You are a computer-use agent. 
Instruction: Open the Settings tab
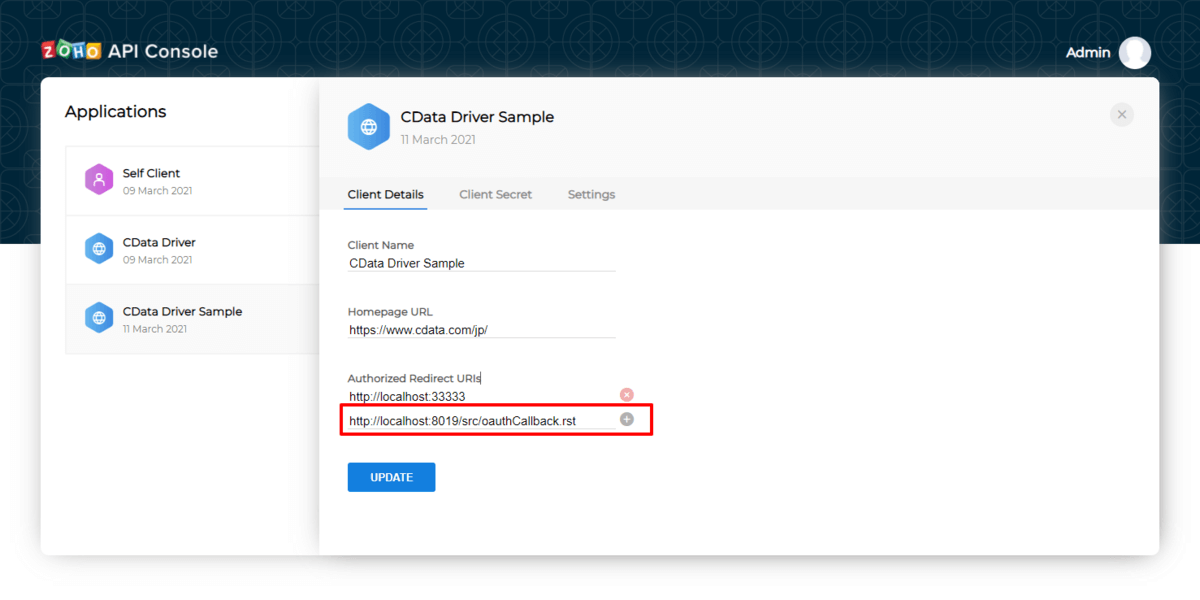pyautogui.click(x=591, y=194)
